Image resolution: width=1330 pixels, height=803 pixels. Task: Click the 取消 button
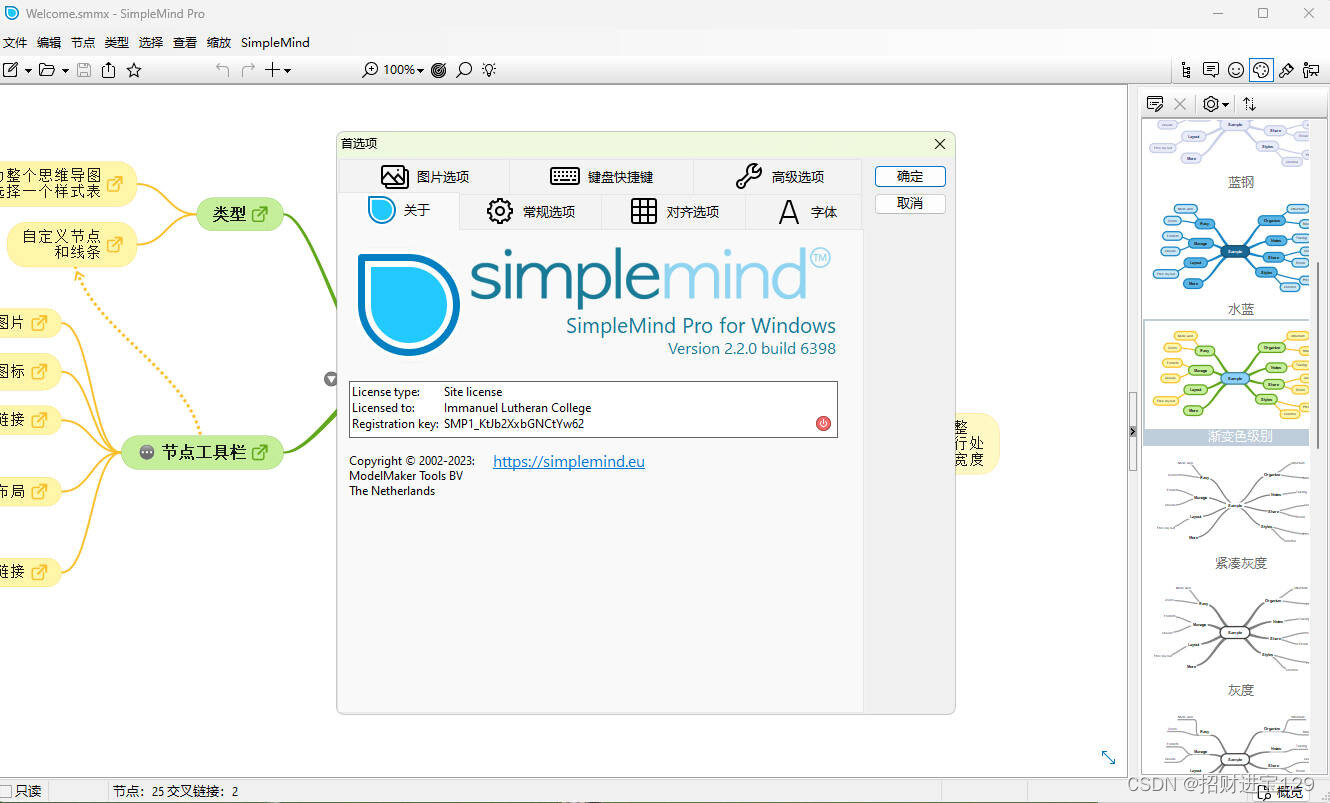[x=910, y=203]
